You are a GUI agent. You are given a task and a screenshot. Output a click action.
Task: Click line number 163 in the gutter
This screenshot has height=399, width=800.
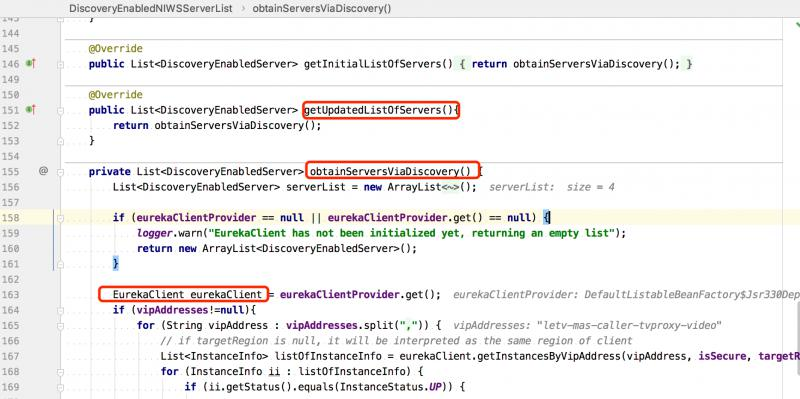pyautogui.click(x=10, y=295)
